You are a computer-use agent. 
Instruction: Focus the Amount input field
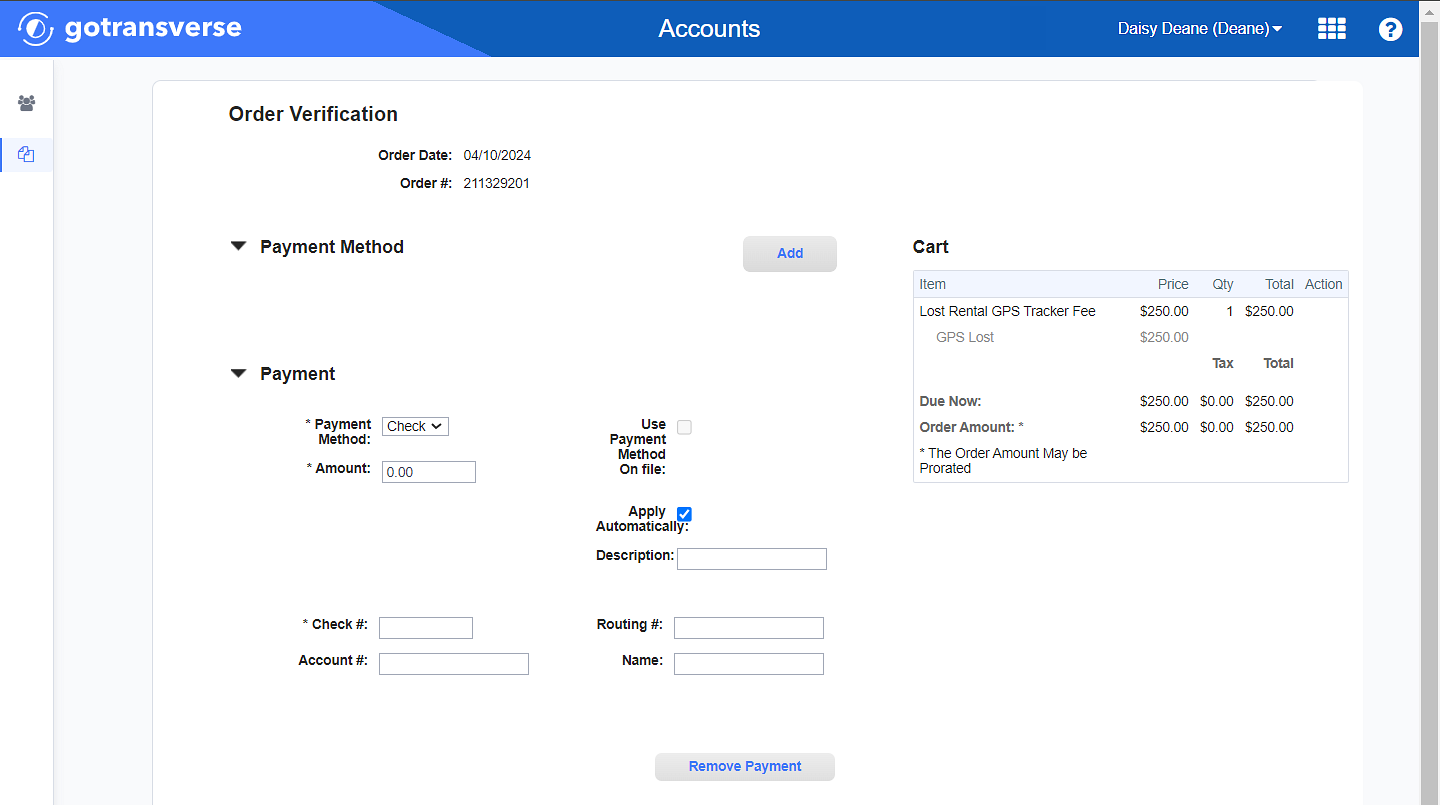[429, 472]
